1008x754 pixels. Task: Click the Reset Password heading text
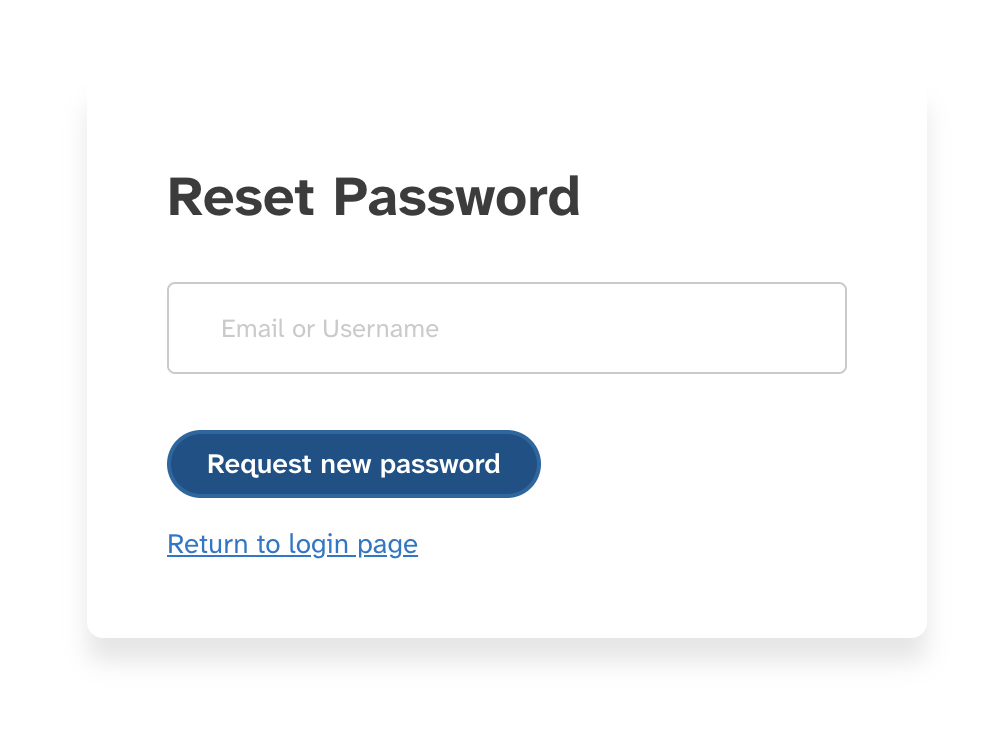click(374, 198)
